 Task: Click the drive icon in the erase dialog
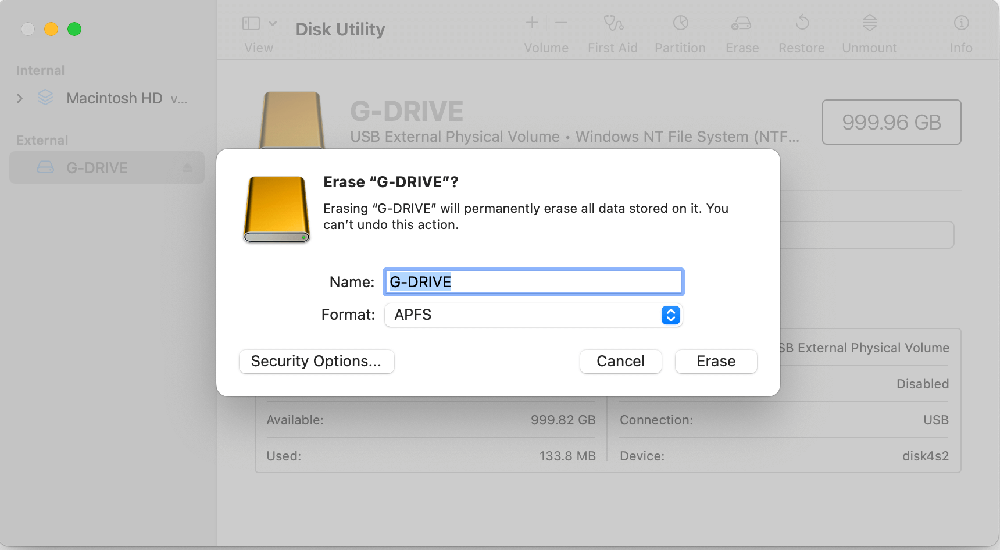pyautogui.click(x=276, y=209)
